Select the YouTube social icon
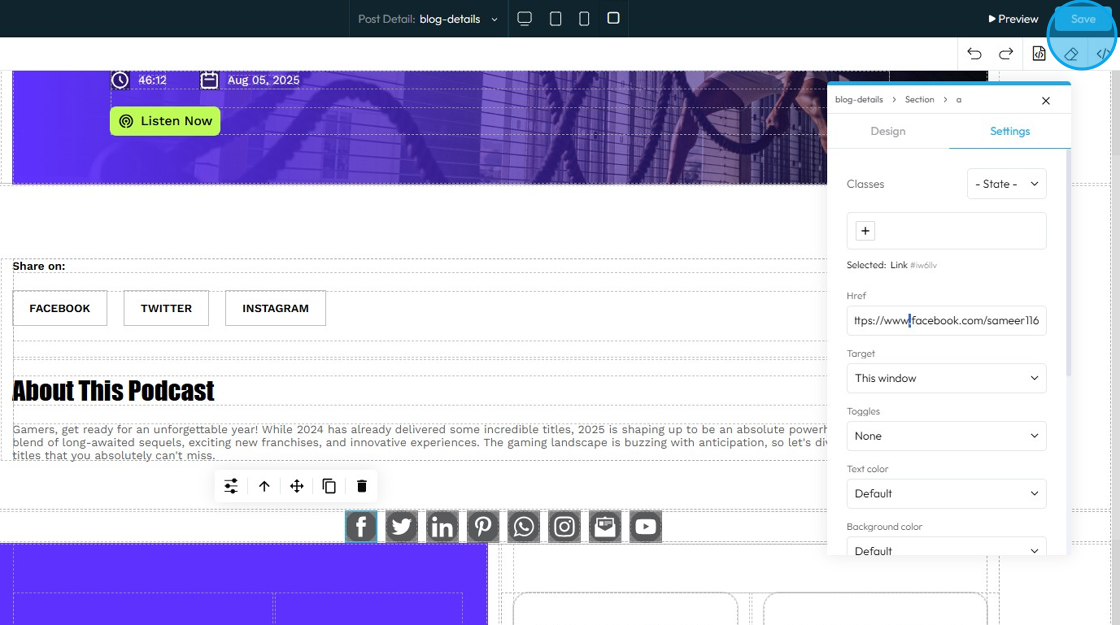This screenshot has width=1120, height=625. pyautogui.click(x=646, y=526)
